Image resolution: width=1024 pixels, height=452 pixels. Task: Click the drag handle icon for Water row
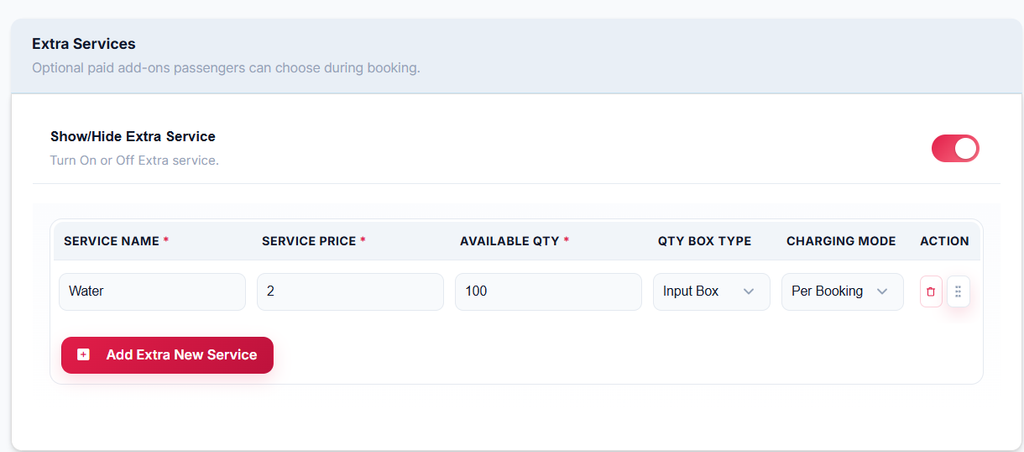click(958, 291)
